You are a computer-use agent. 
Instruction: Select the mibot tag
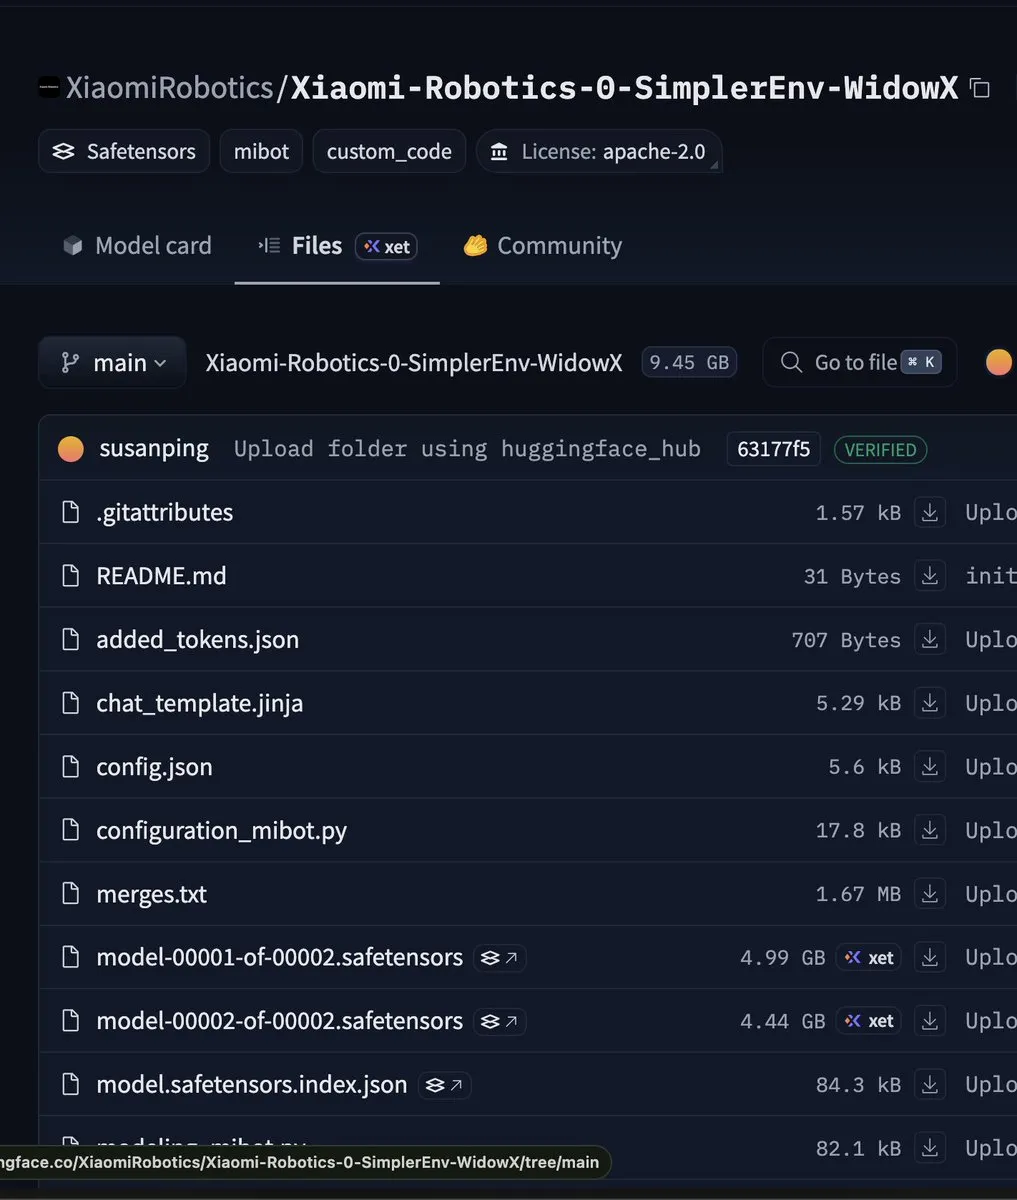pos(261,152)
